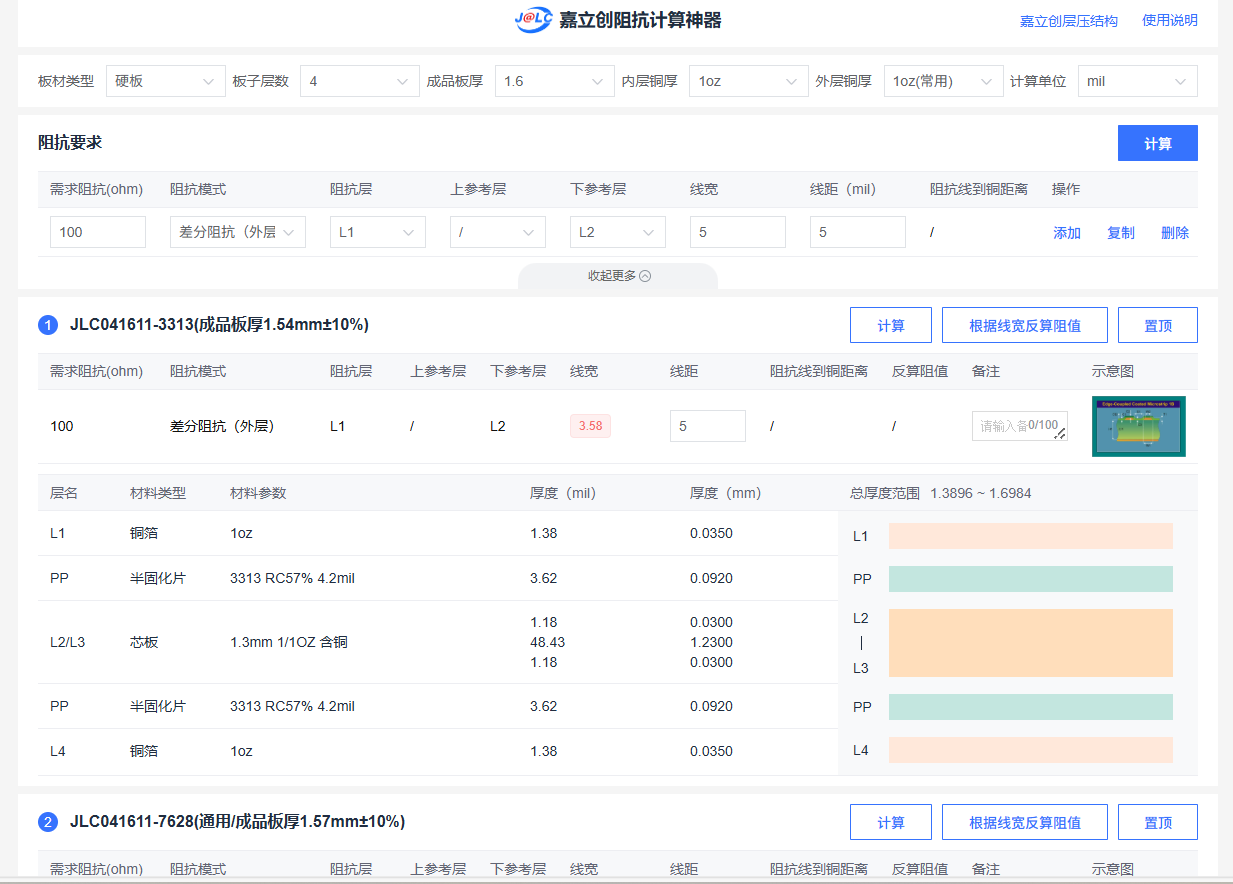The height and width of the screenshot is (884, 1233).
Task: Click the 需求阻抗 input field containing 100
Action: pos(98,232)
